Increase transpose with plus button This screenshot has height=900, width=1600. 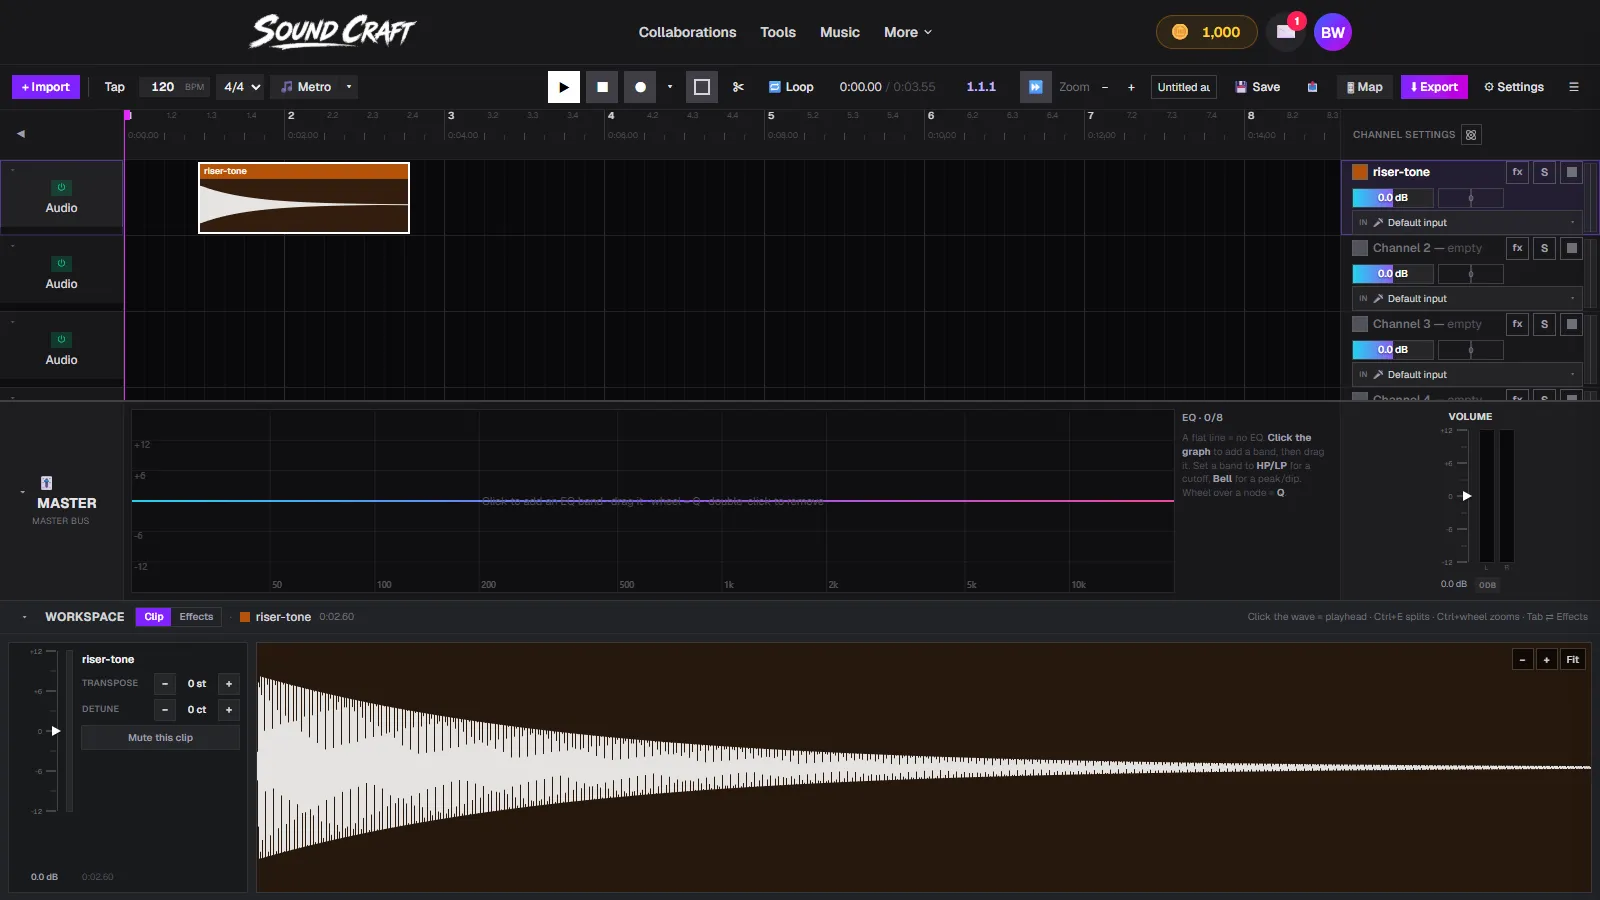coord(229,684)
